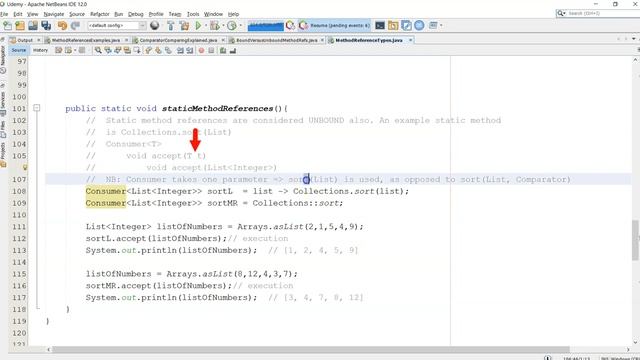Switch editor to Source view
The height and width of the screenshot is (360, 640).
pos(18,50)
